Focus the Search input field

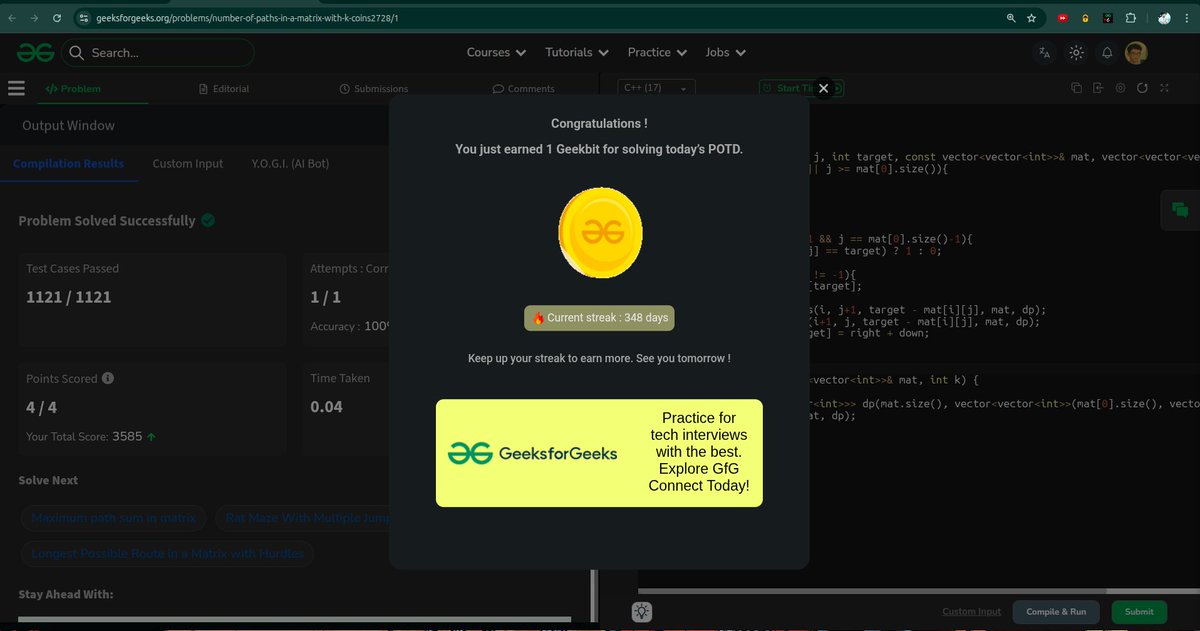(158, 52)
